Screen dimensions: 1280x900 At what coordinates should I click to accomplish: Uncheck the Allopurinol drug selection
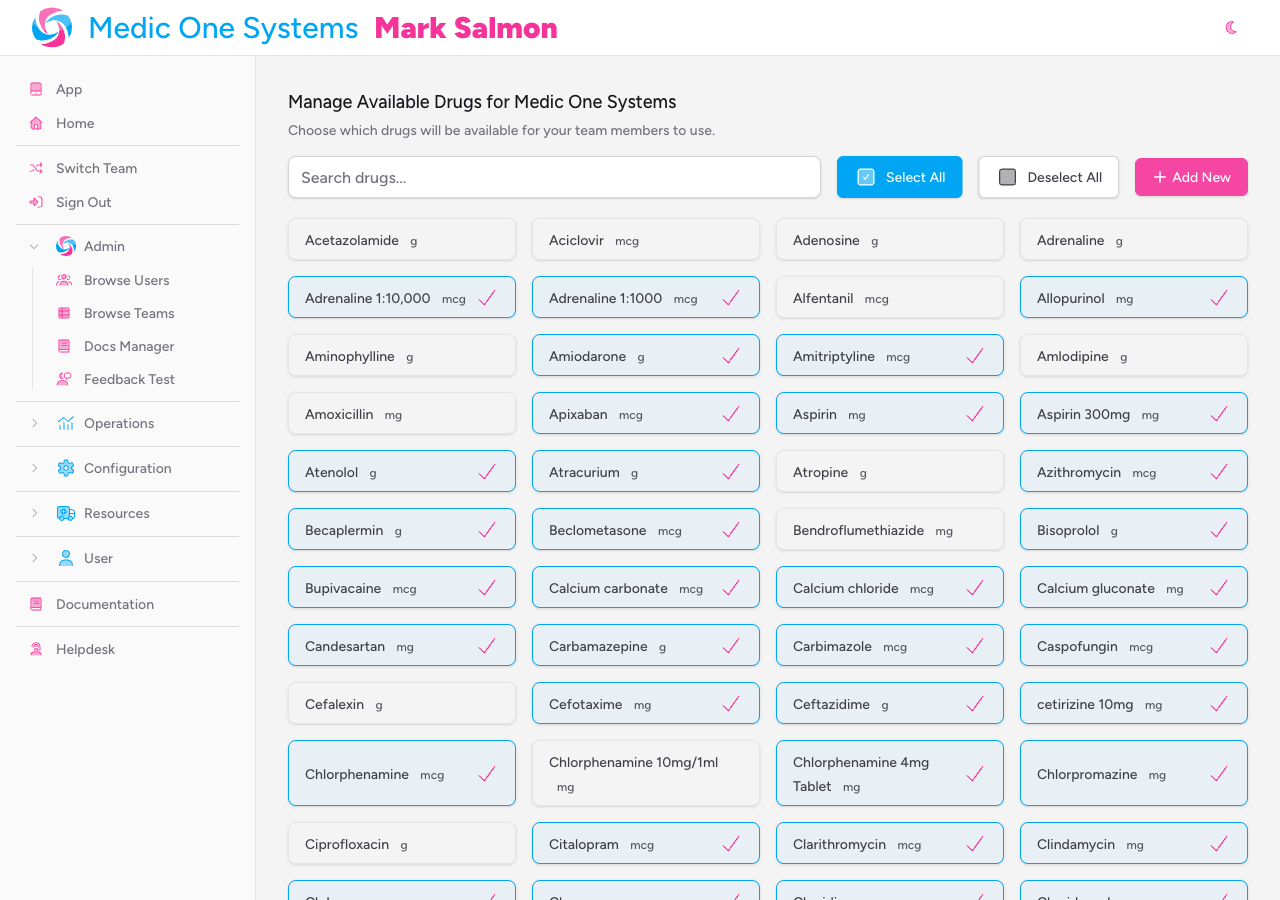[x=1218, y=297]
